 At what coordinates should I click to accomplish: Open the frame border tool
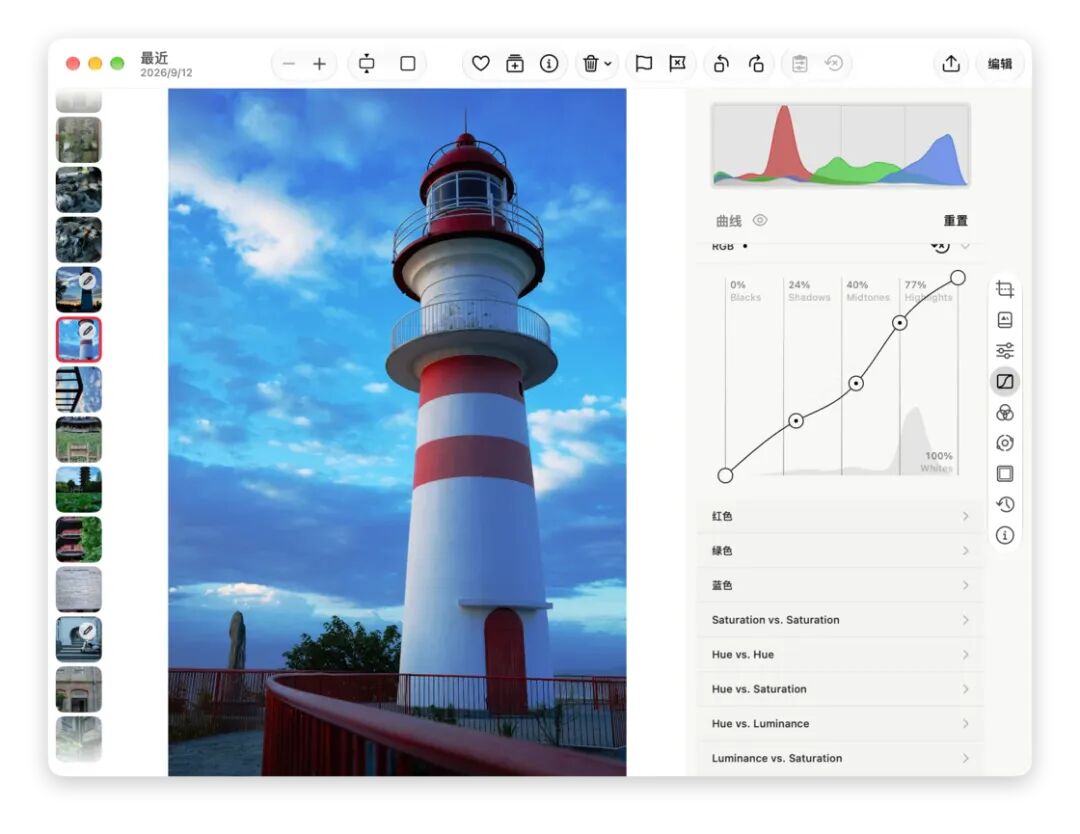coord(1005,474)
